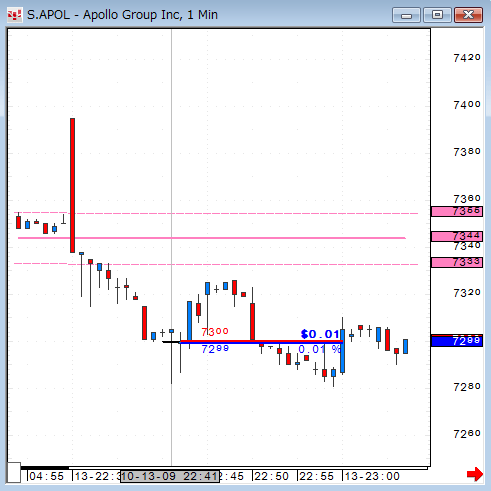Click the 04:55 time axis label
This screenshot has height=491, width=491.
46,476
